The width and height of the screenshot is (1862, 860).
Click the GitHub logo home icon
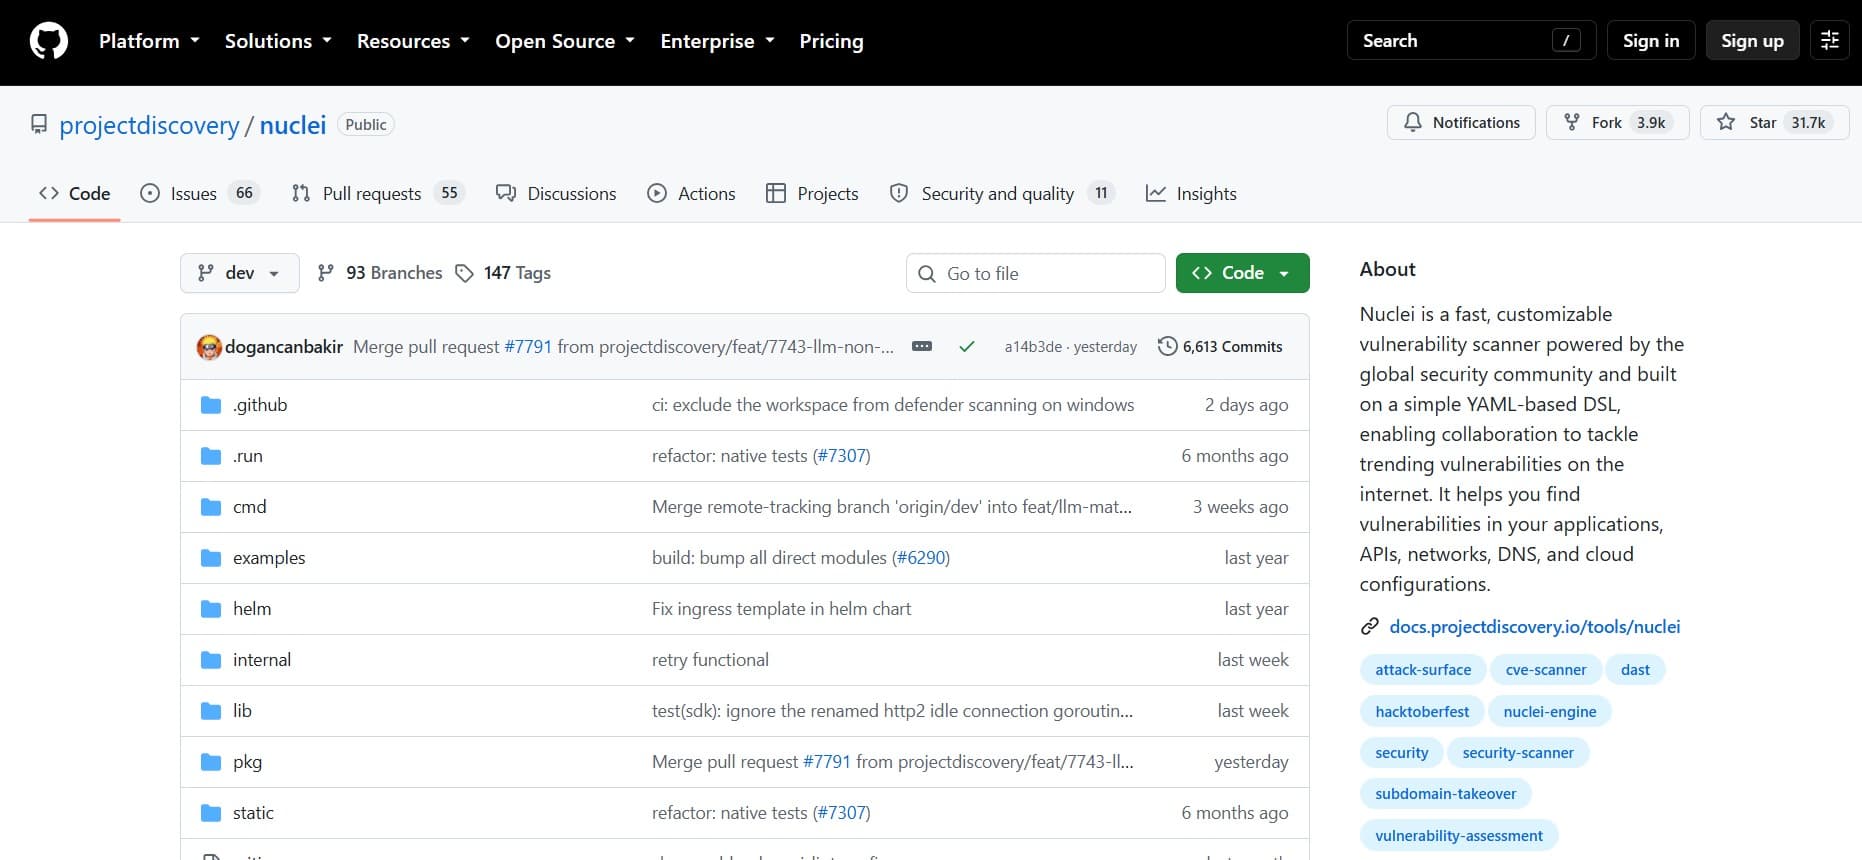click(49, 41)
